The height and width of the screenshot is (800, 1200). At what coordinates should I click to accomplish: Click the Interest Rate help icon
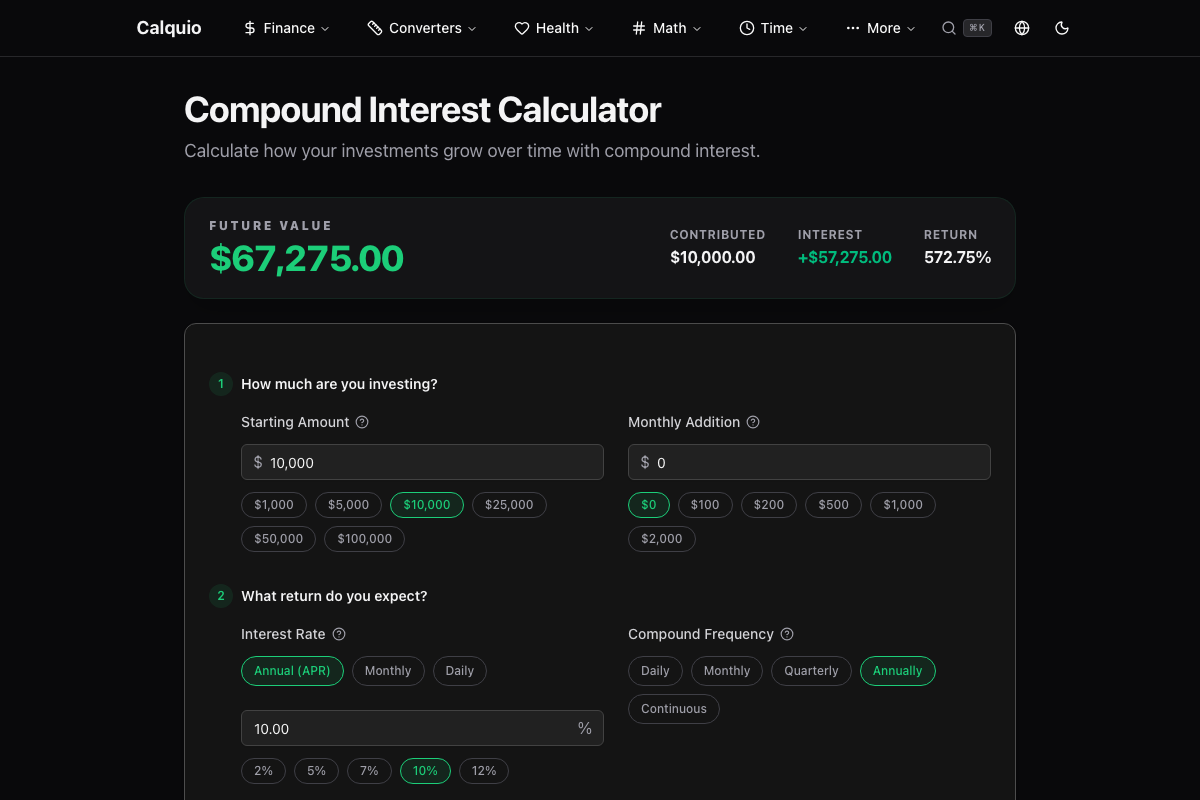coord(339,634)
